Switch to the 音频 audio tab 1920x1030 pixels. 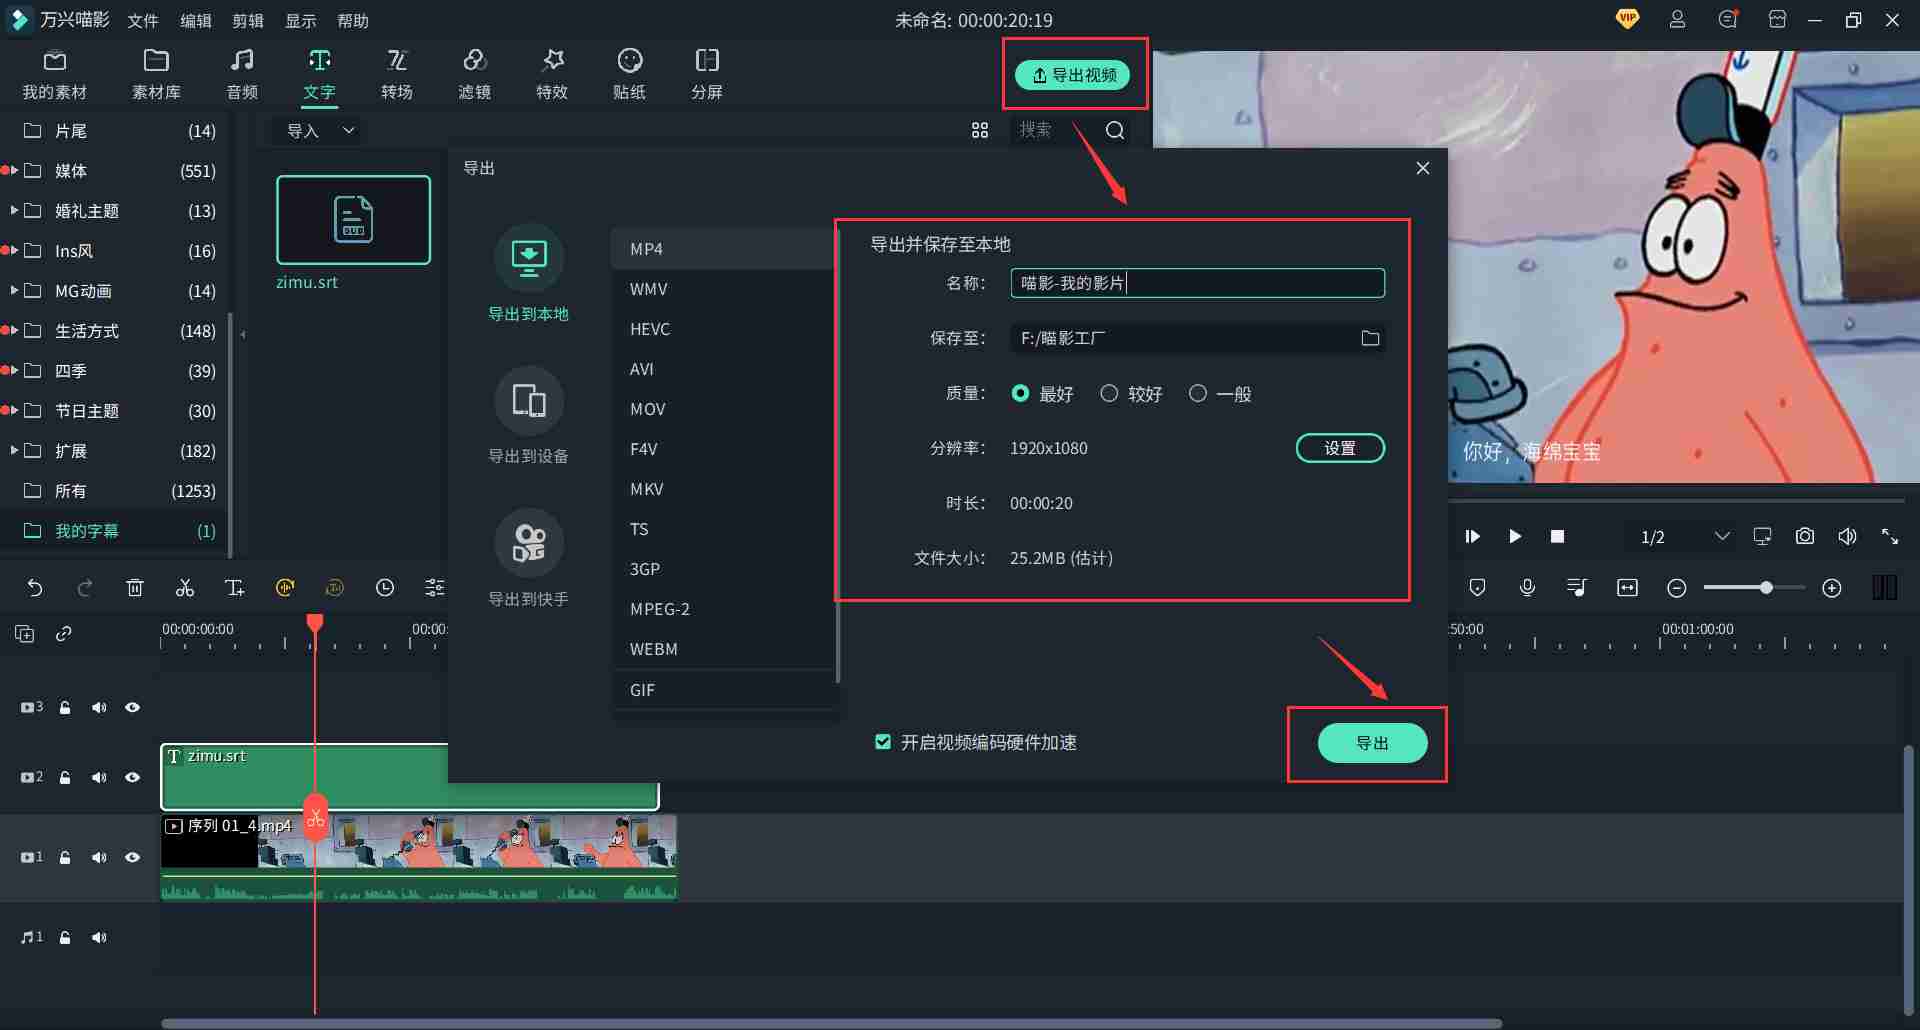tap(242, 75)
